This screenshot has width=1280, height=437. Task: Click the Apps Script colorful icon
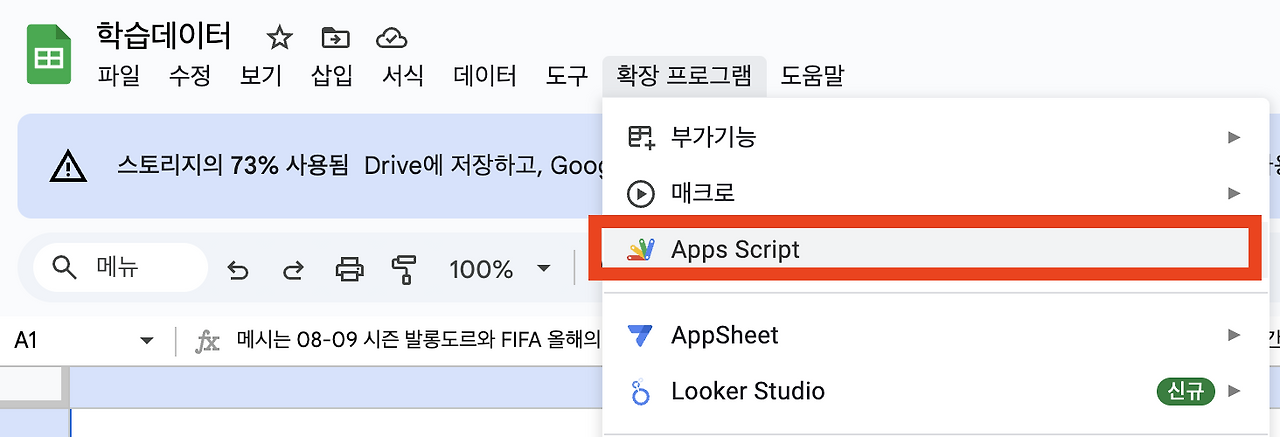(640, 249)
